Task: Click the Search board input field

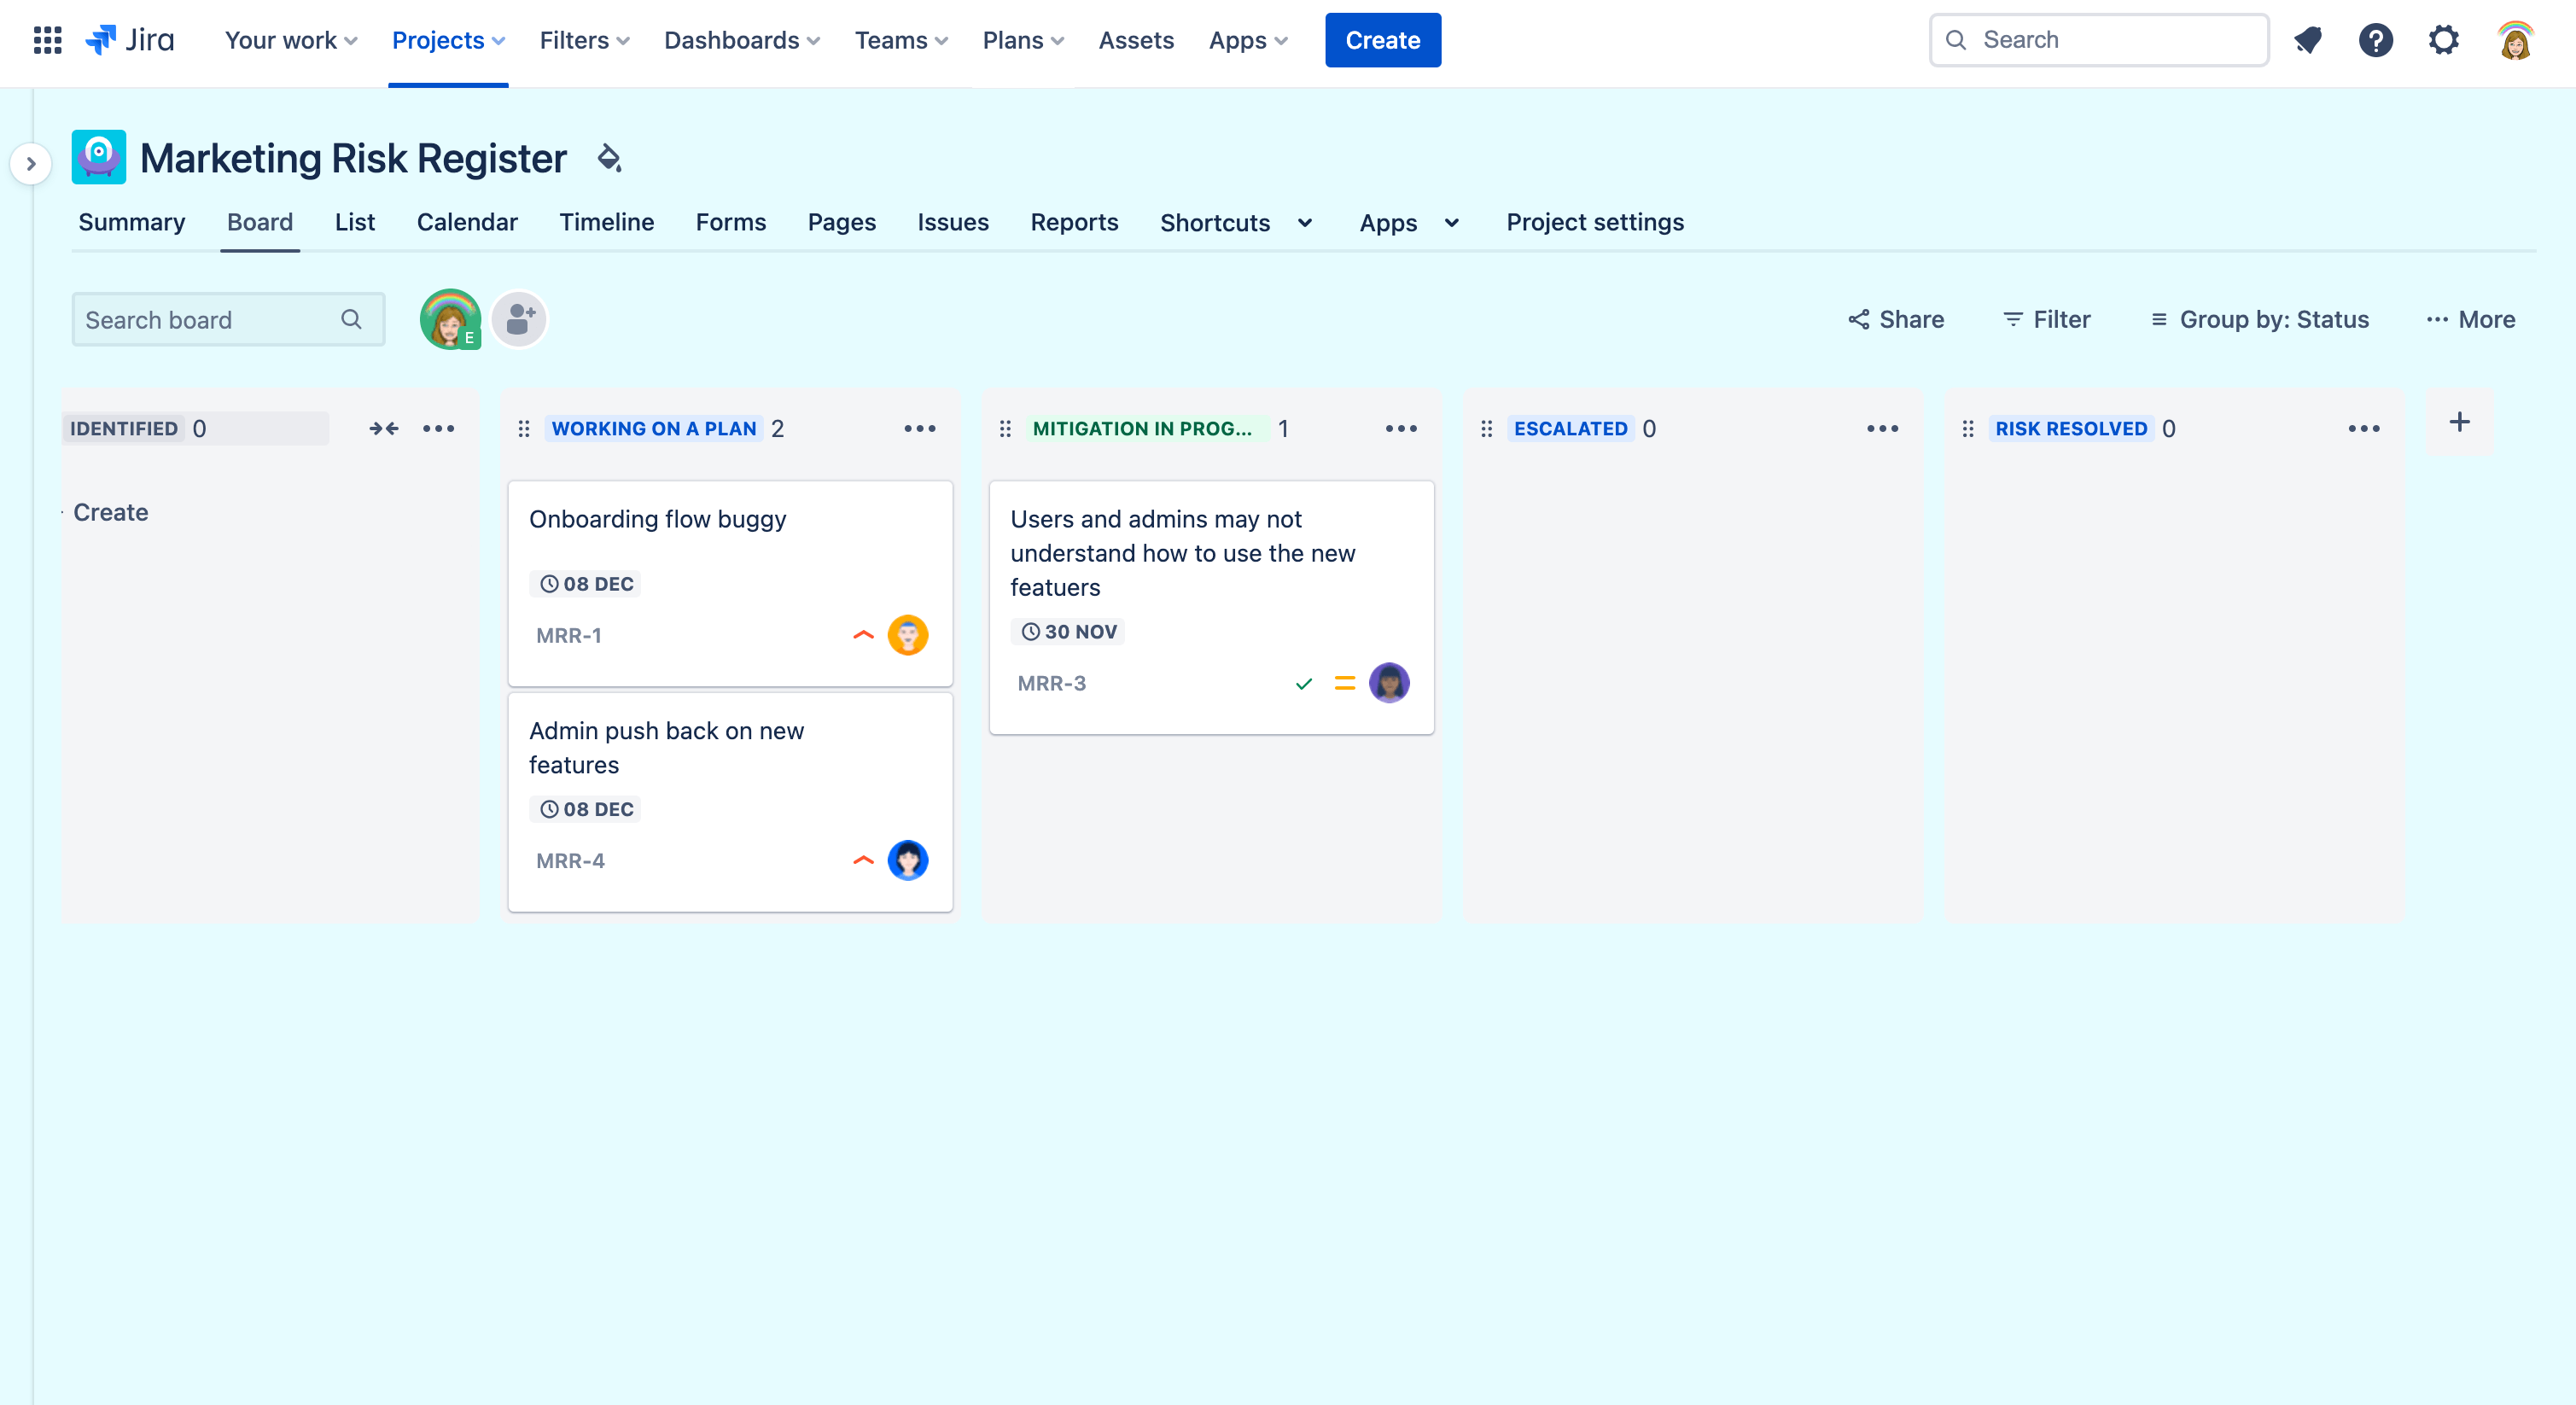Action: (208, 320)
